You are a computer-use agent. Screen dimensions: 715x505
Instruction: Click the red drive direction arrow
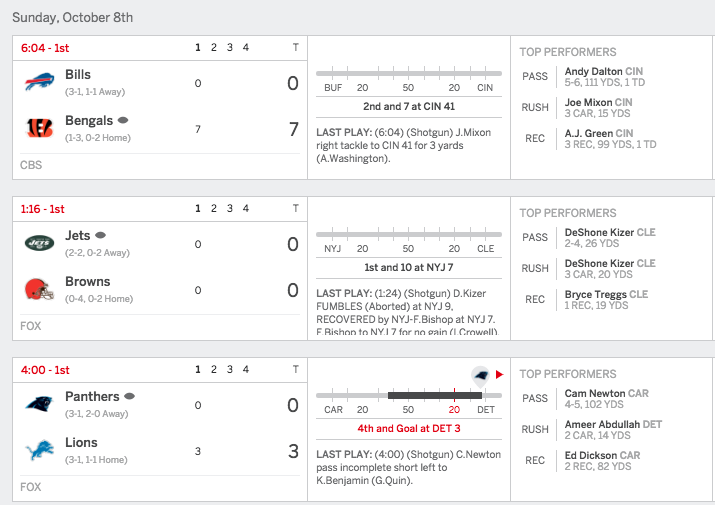tap(499, 375)
